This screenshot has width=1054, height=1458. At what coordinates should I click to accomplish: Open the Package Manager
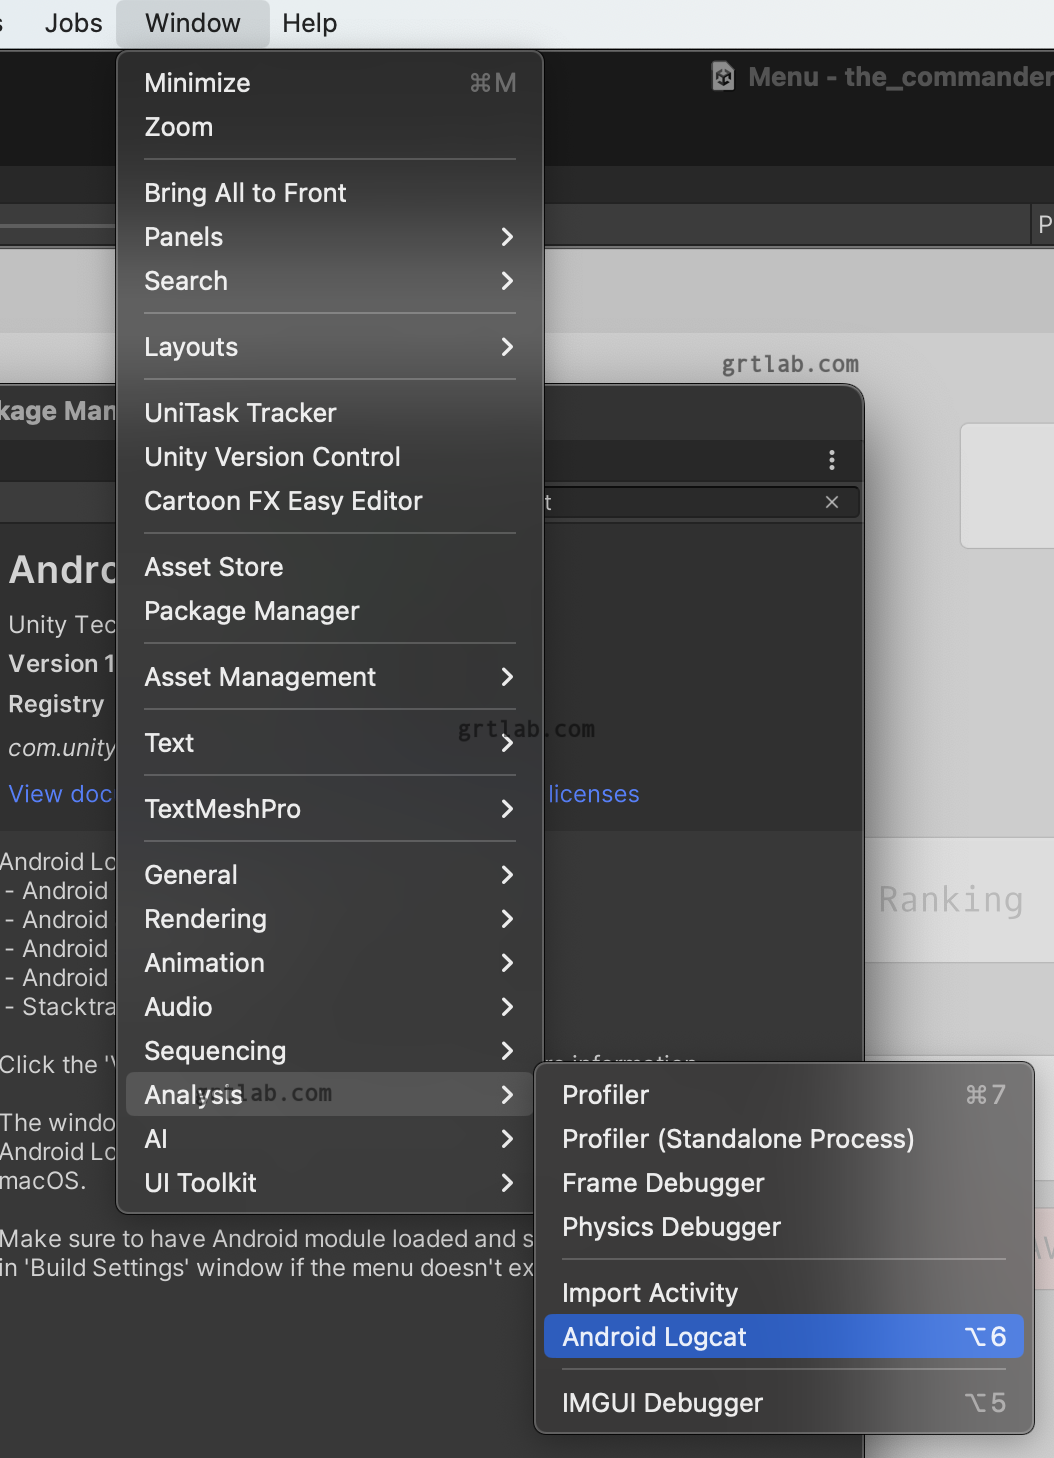click(x=251, y=611)
